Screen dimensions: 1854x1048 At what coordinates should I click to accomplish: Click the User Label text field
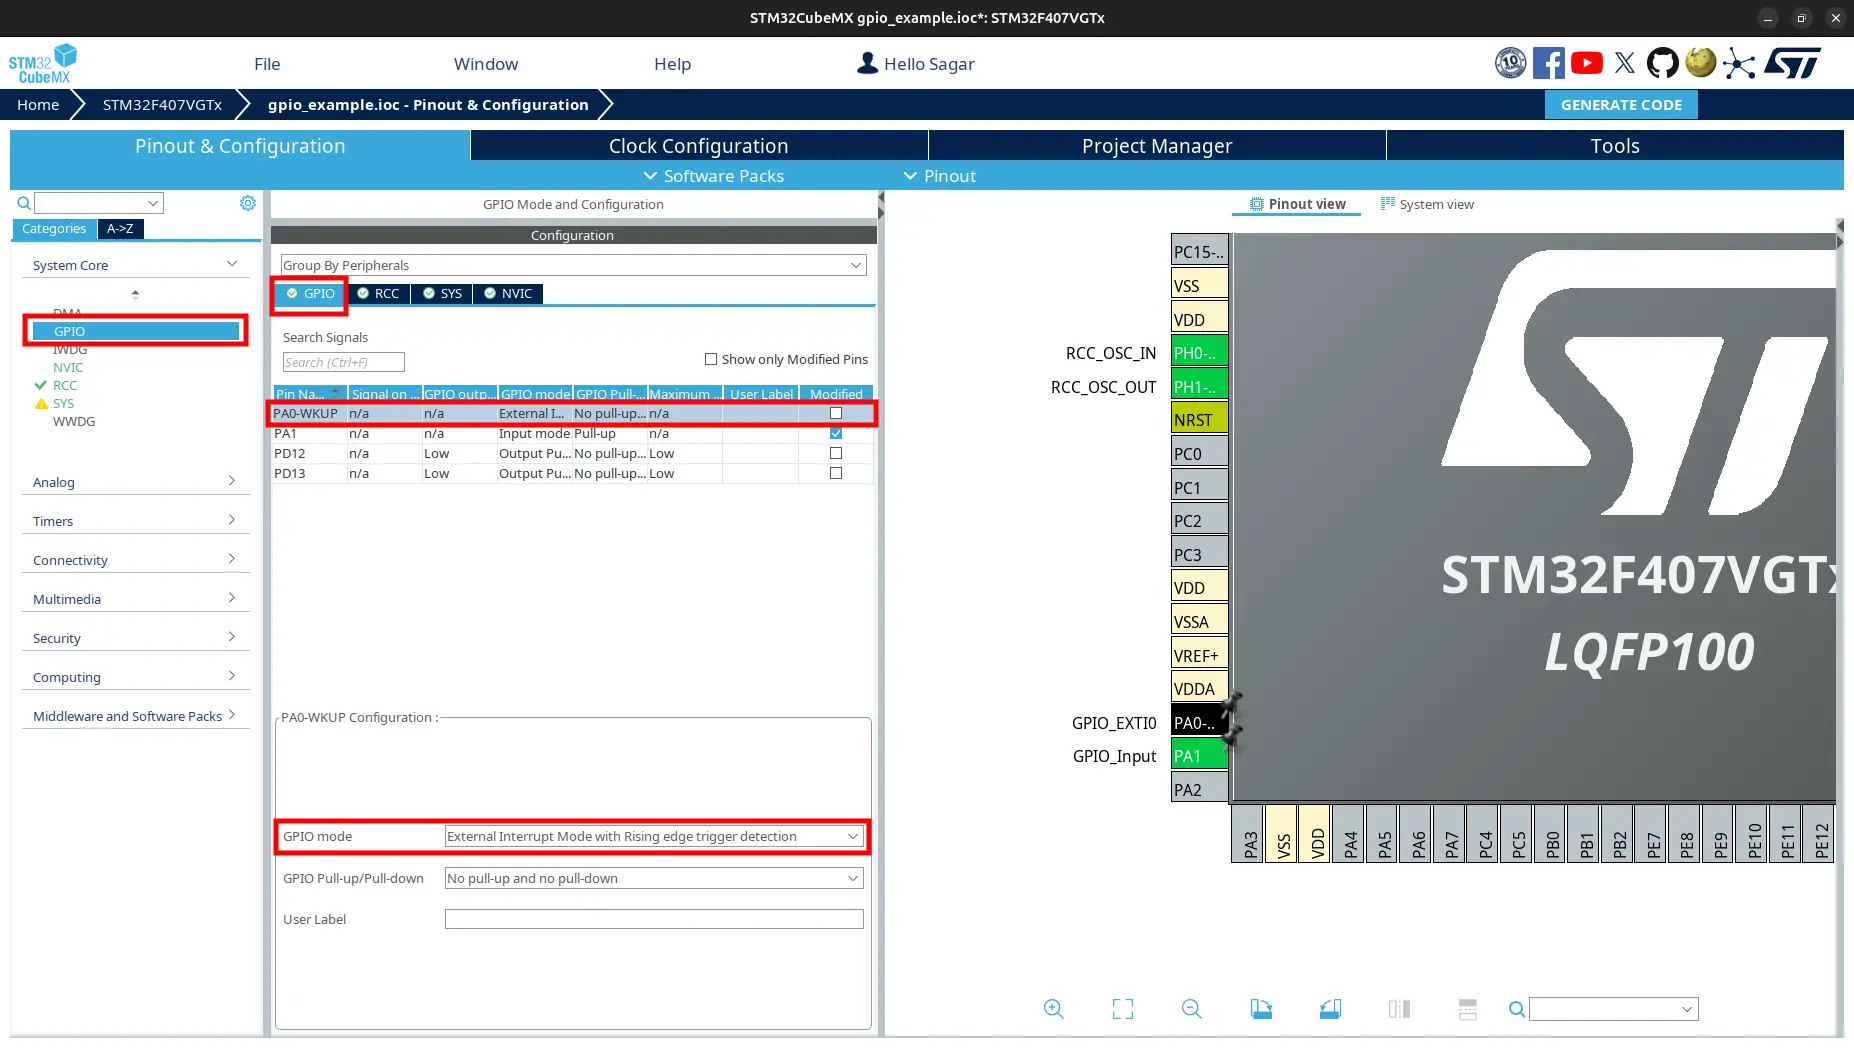(654, 919)
